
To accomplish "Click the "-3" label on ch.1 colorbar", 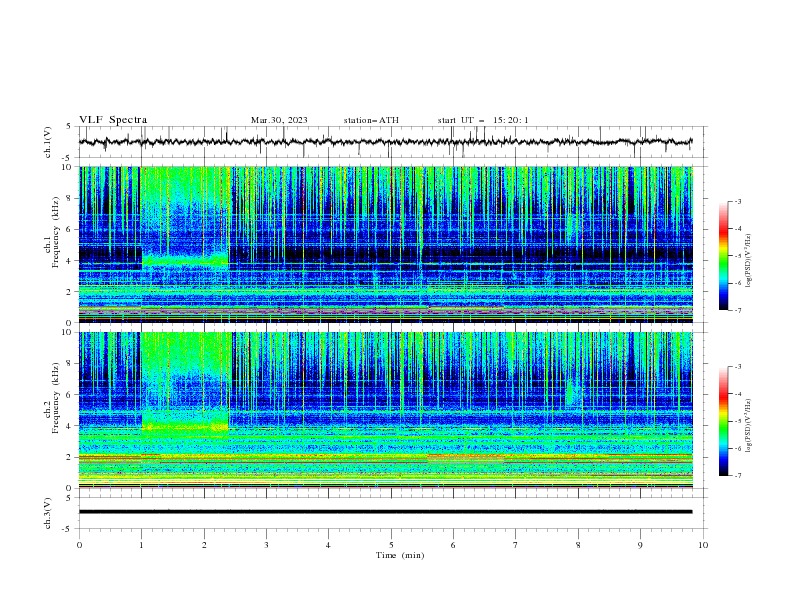I will click(737, 201).
